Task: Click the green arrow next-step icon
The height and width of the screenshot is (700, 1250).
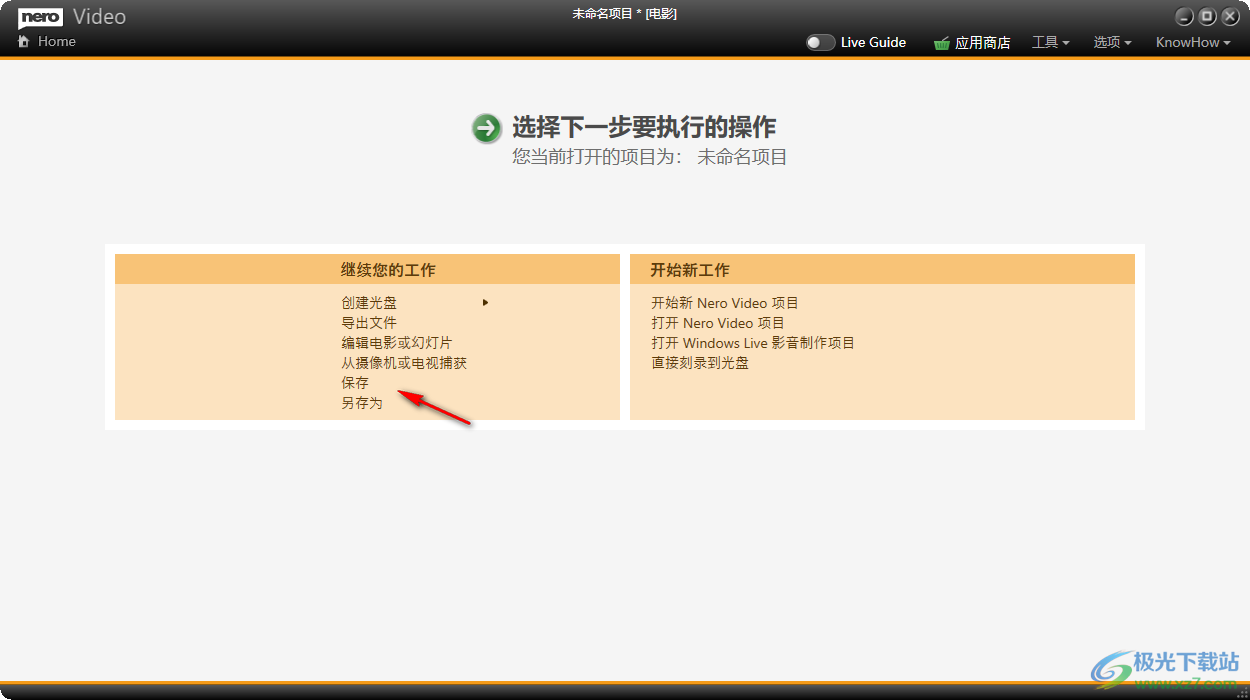Action: [x=487, y=128]
